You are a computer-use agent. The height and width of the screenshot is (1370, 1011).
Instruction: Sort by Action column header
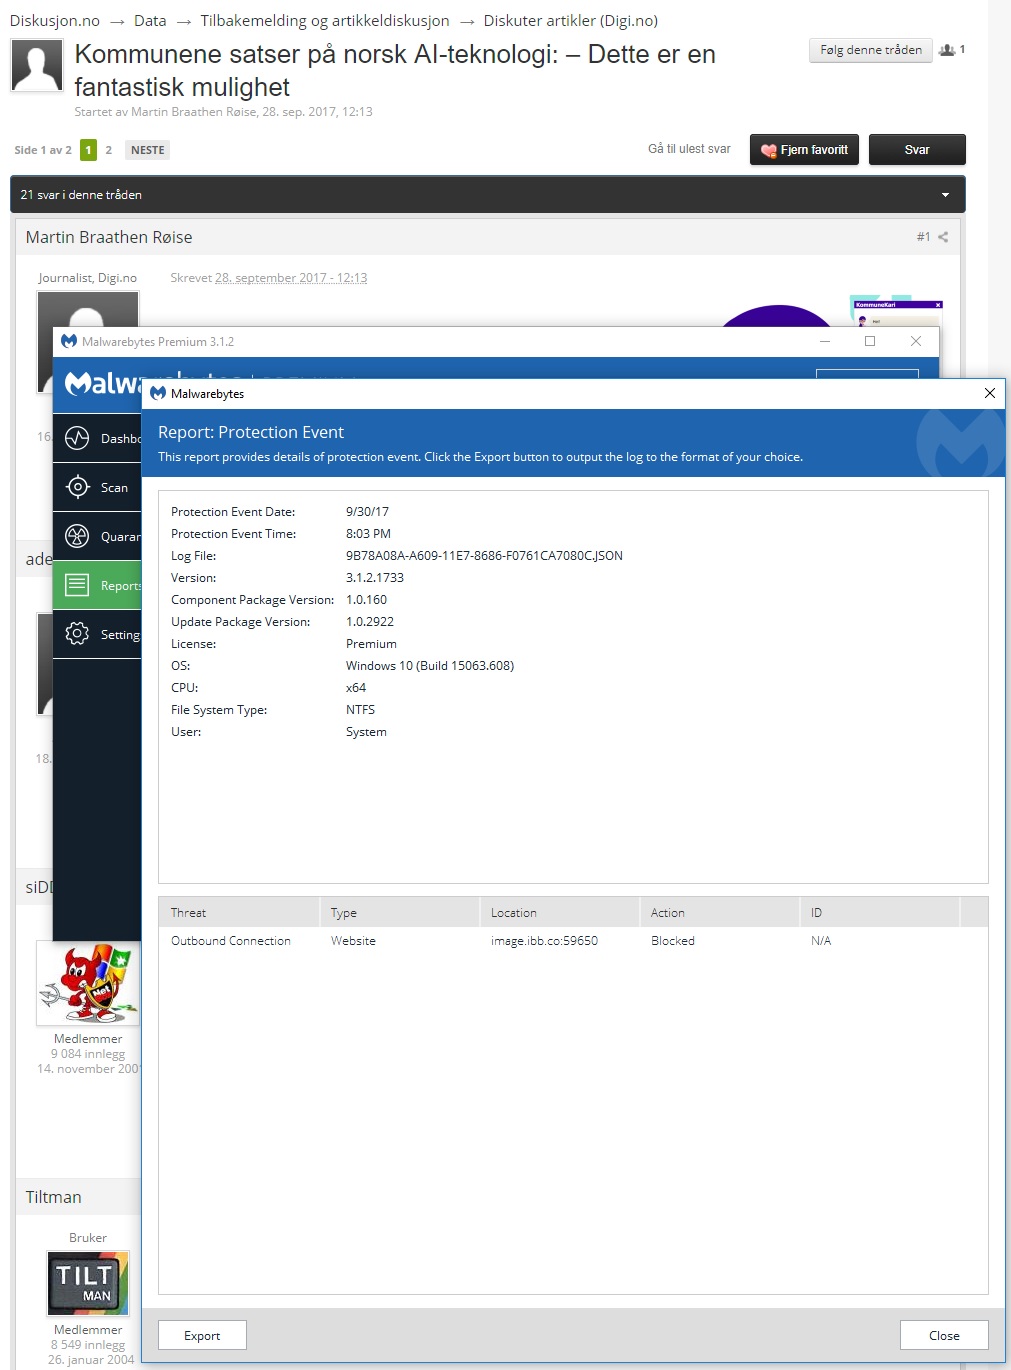point(719,912)
